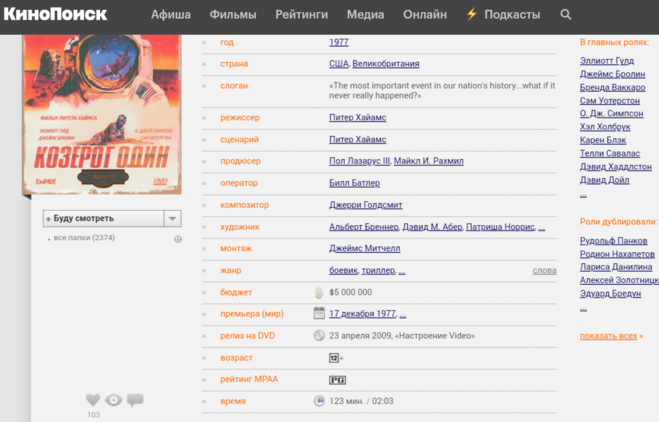Open dropdown arrow beside Буду смотреть
The image size is (659, 422).
click(172, 219)
